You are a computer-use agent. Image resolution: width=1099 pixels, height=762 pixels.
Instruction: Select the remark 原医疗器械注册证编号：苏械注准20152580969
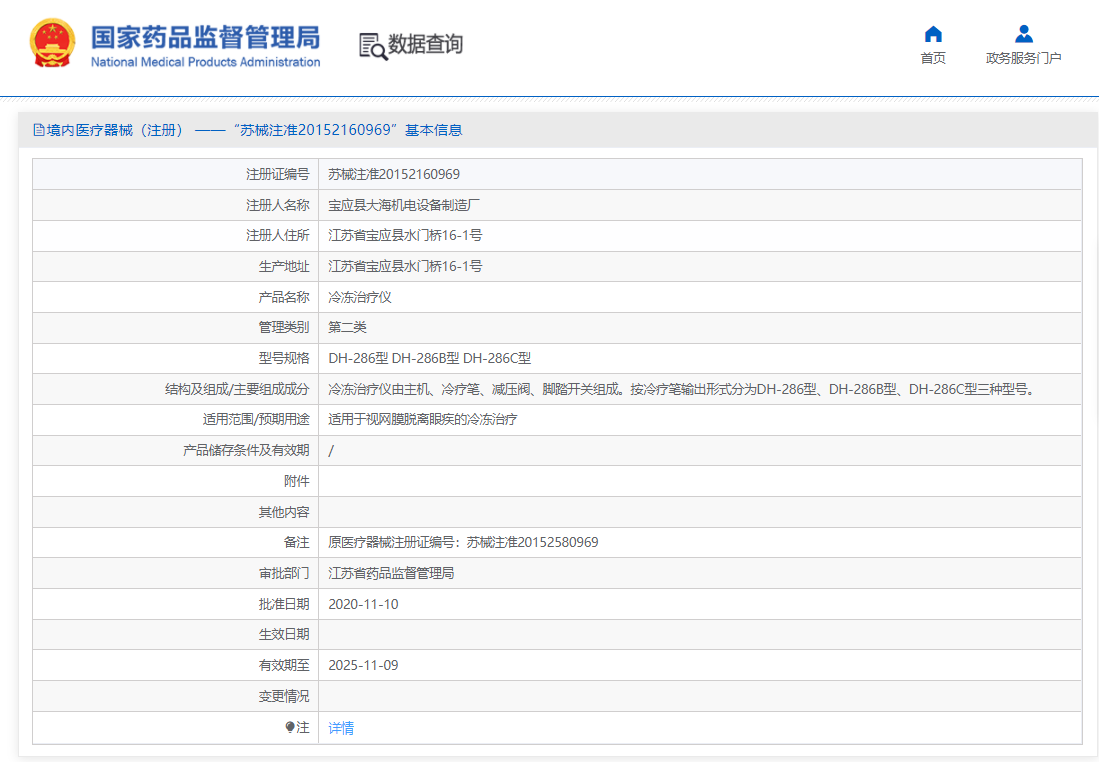pos(463,542)
